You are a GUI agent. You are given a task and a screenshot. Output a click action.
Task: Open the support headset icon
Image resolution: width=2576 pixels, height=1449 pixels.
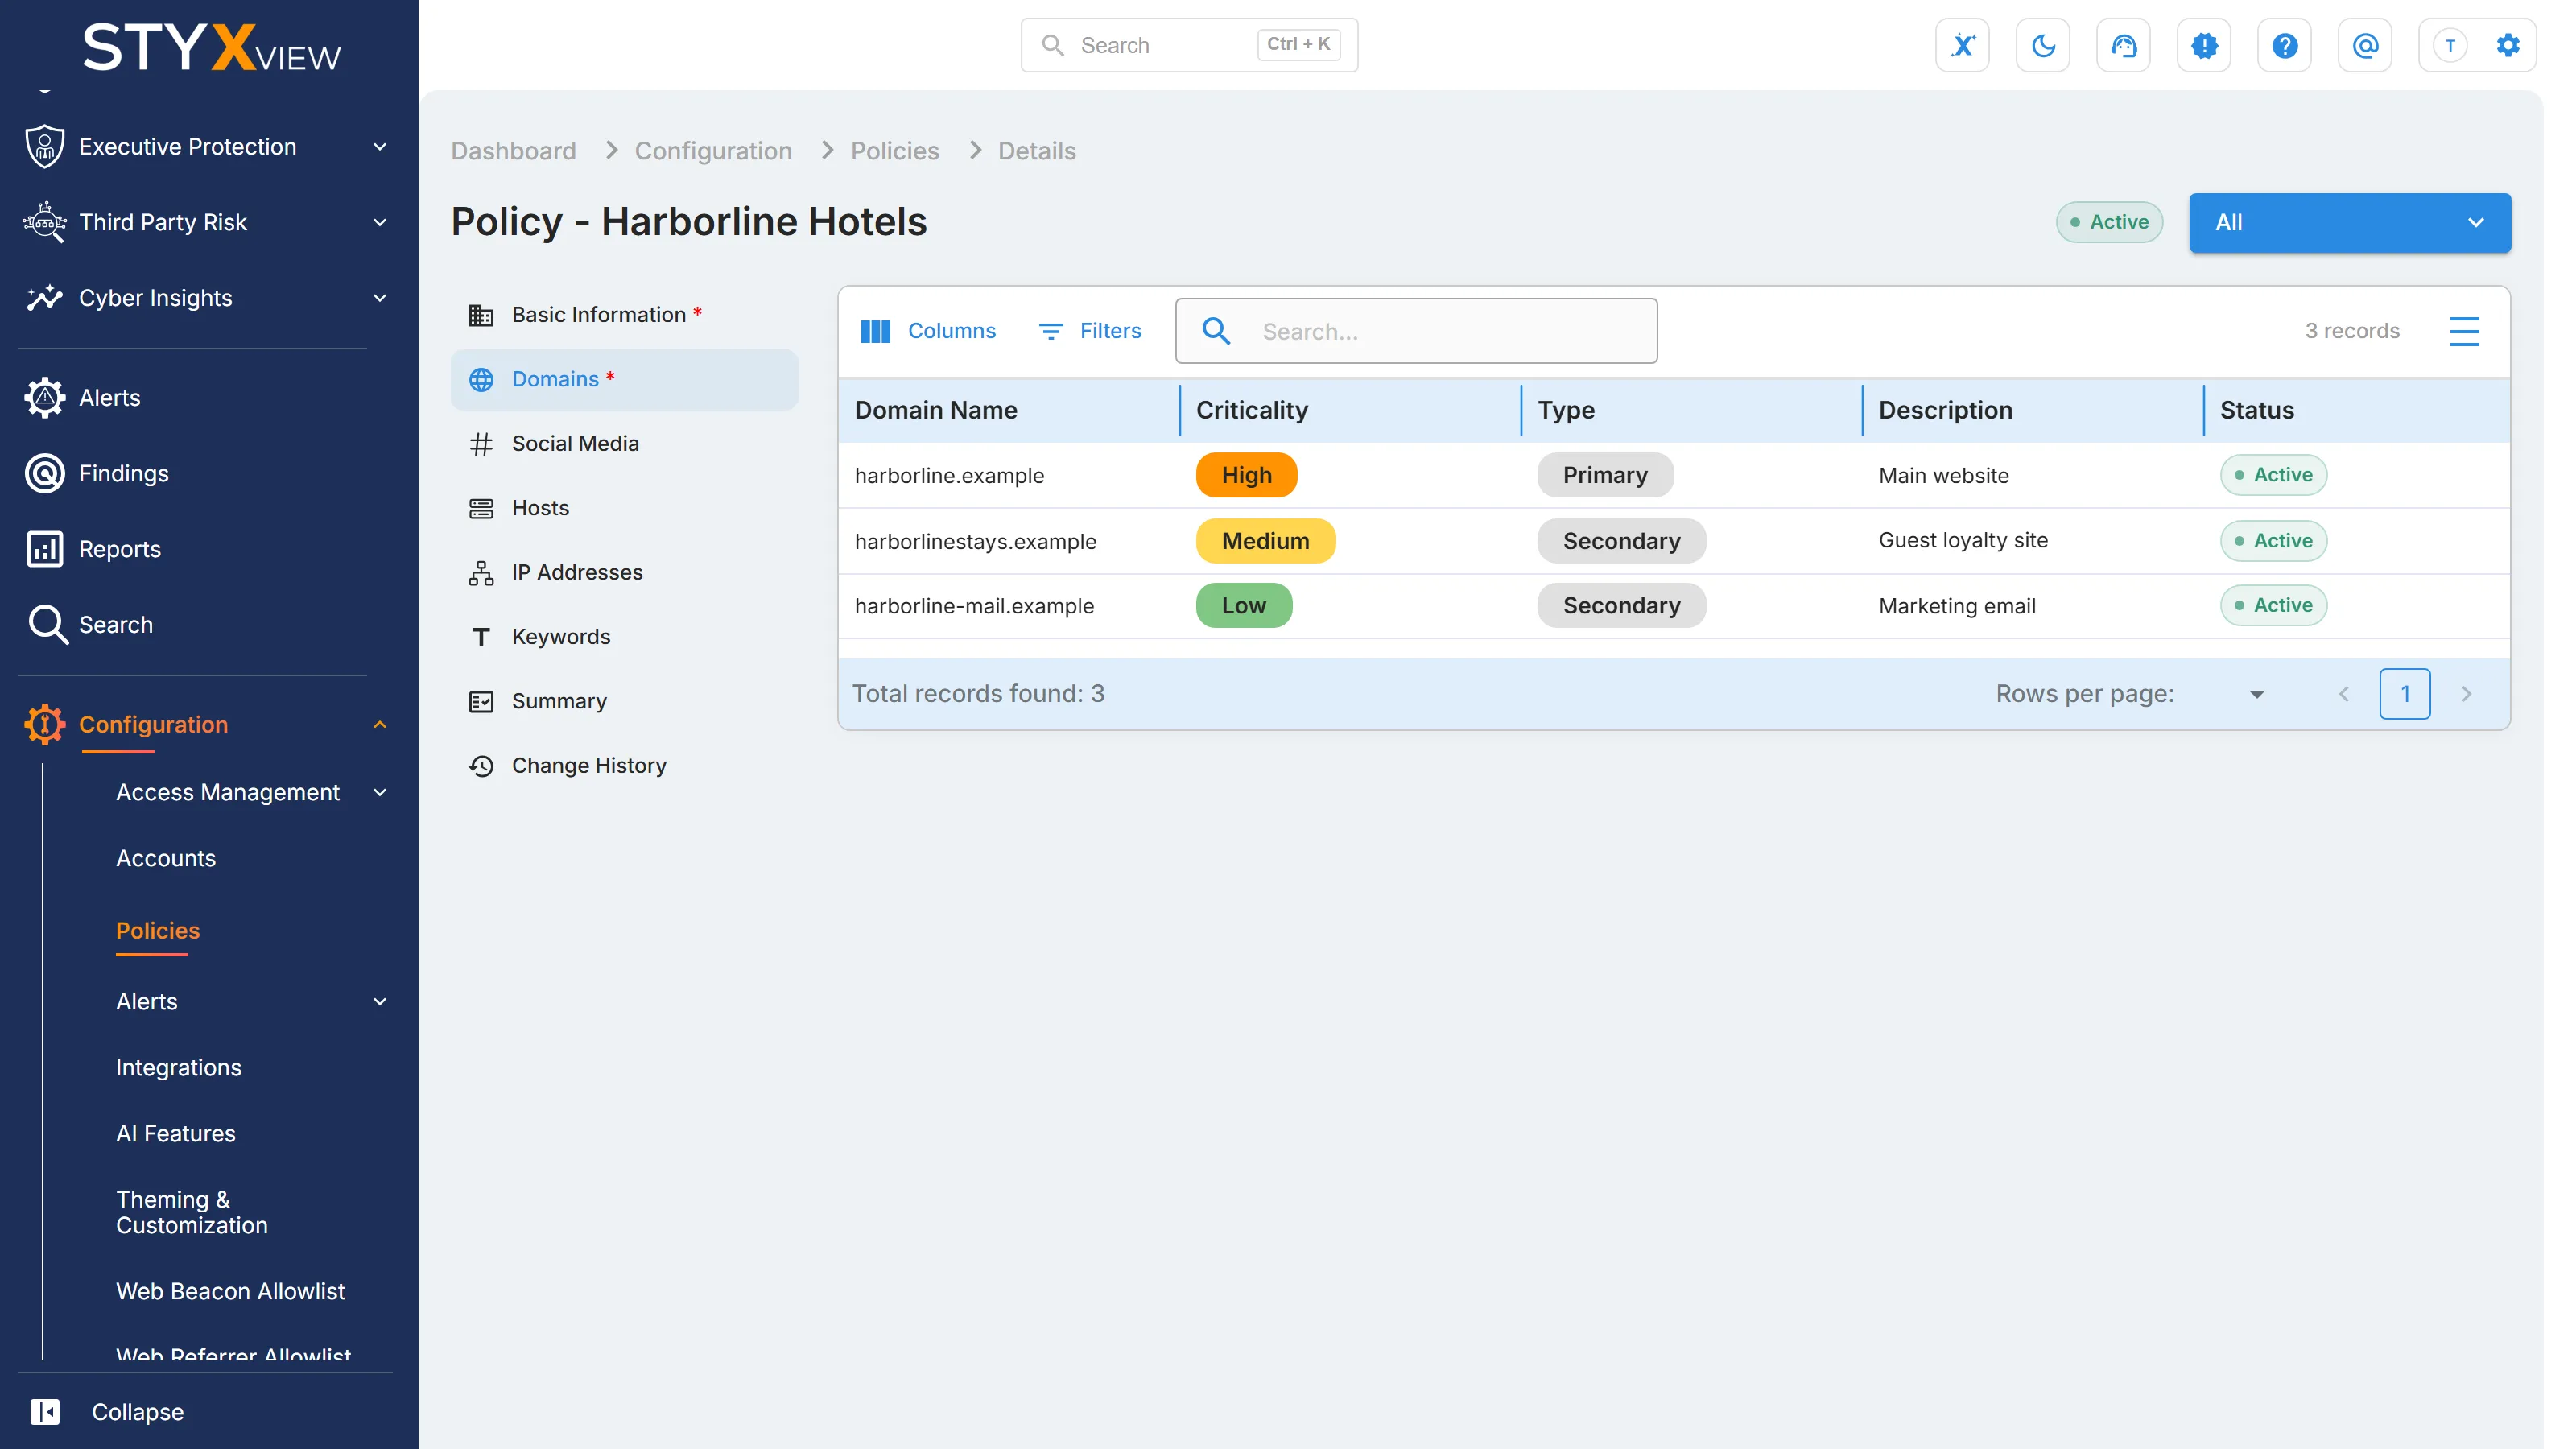pyautogui.click(x=2123, y=45)
